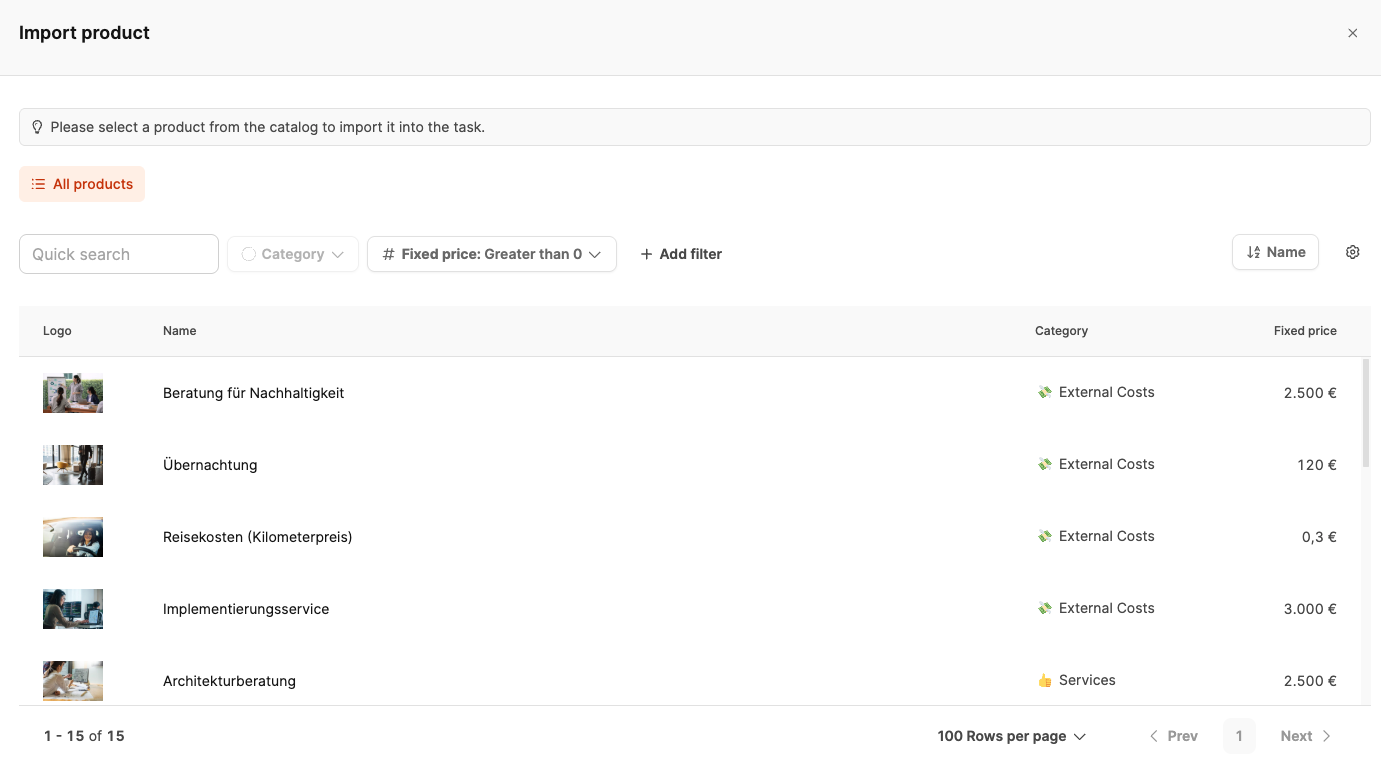Select page 1 in pagination
The image size is (1381, 760).
click(x=1239, y=736)
